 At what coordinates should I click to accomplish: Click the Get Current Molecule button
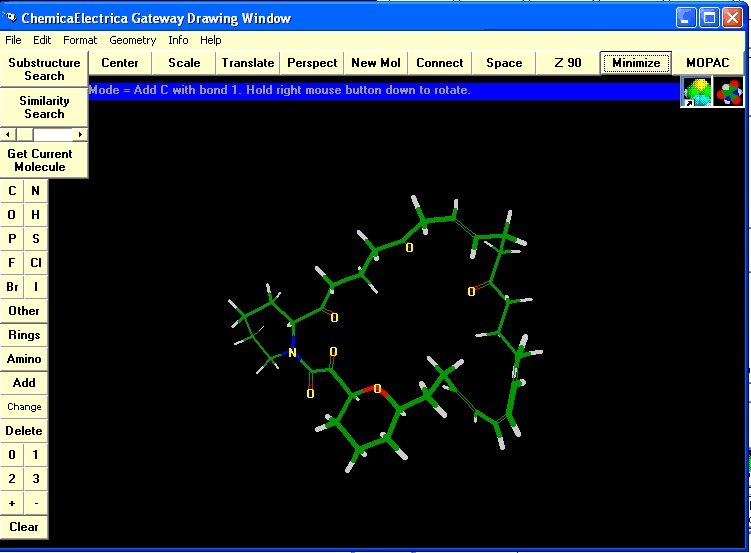(44, 160)
